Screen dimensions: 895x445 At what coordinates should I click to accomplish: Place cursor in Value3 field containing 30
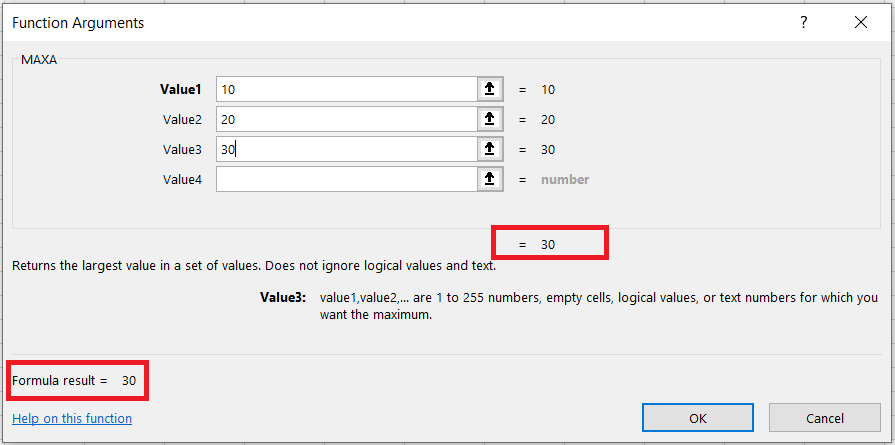[345, 149]
